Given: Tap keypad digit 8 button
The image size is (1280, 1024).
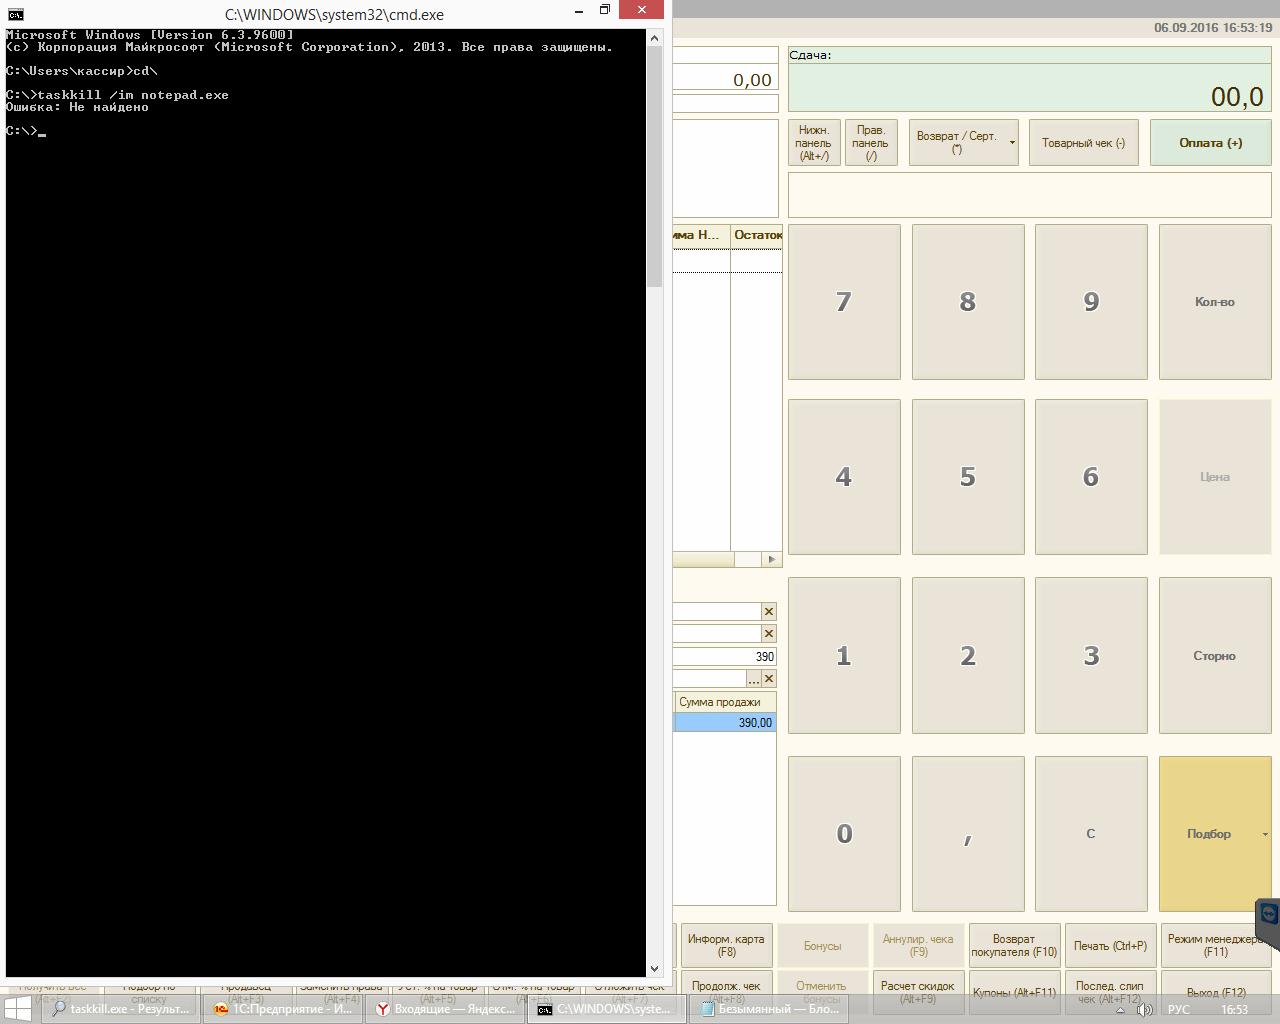Looking at the screenshot, I should click(x=968, y=302).
